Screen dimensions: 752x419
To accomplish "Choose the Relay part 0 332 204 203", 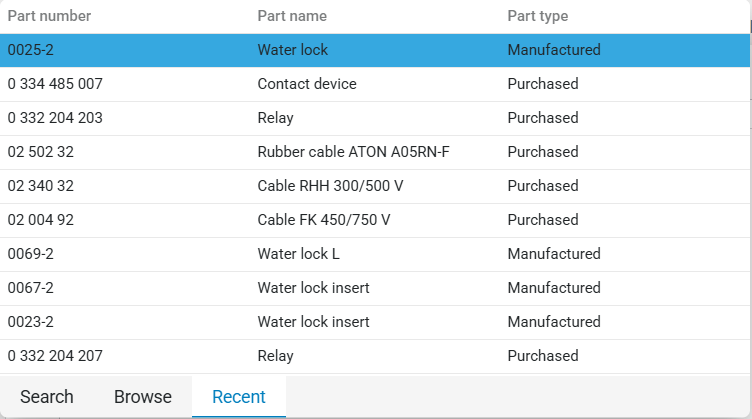I will pyautogui.click(x=375, y=118).
